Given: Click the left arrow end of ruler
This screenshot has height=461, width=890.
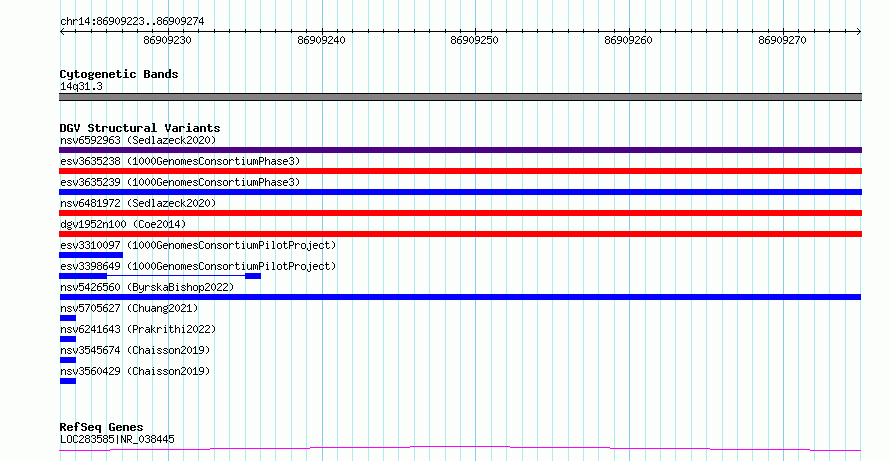Looking at the screenshot, I should click(62, 32).
